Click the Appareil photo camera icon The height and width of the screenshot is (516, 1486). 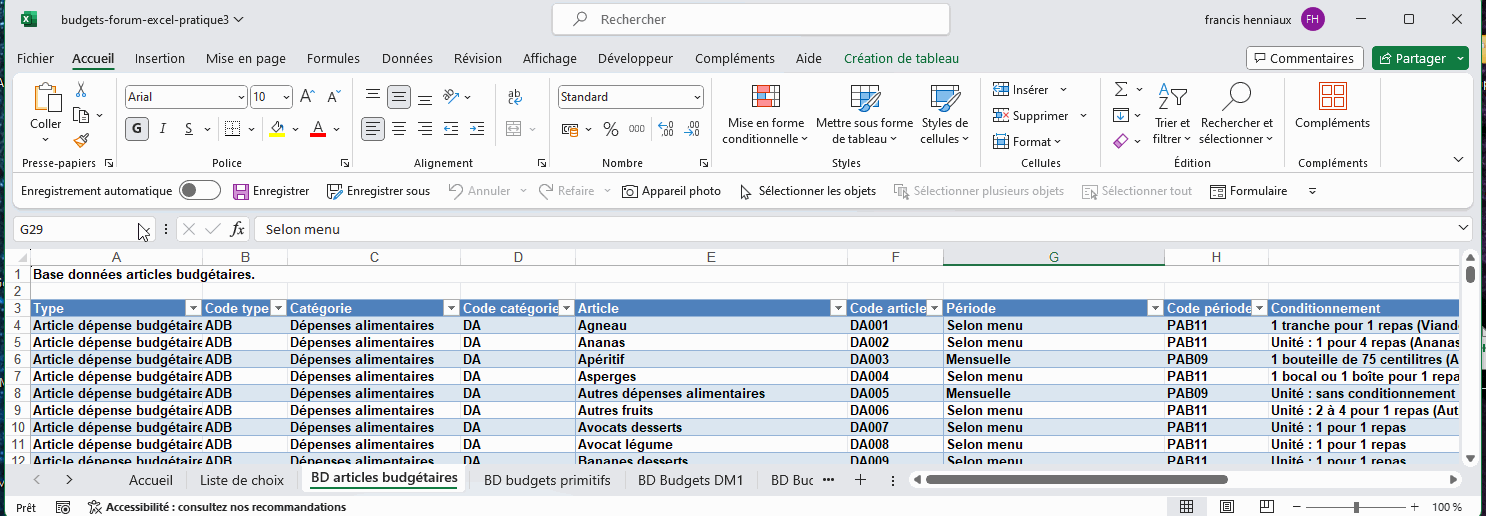coord(630,191)
